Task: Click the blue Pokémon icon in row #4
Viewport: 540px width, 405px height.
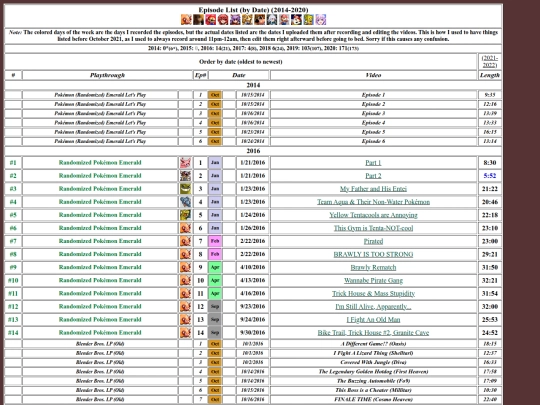Action: tap(185, 202)
